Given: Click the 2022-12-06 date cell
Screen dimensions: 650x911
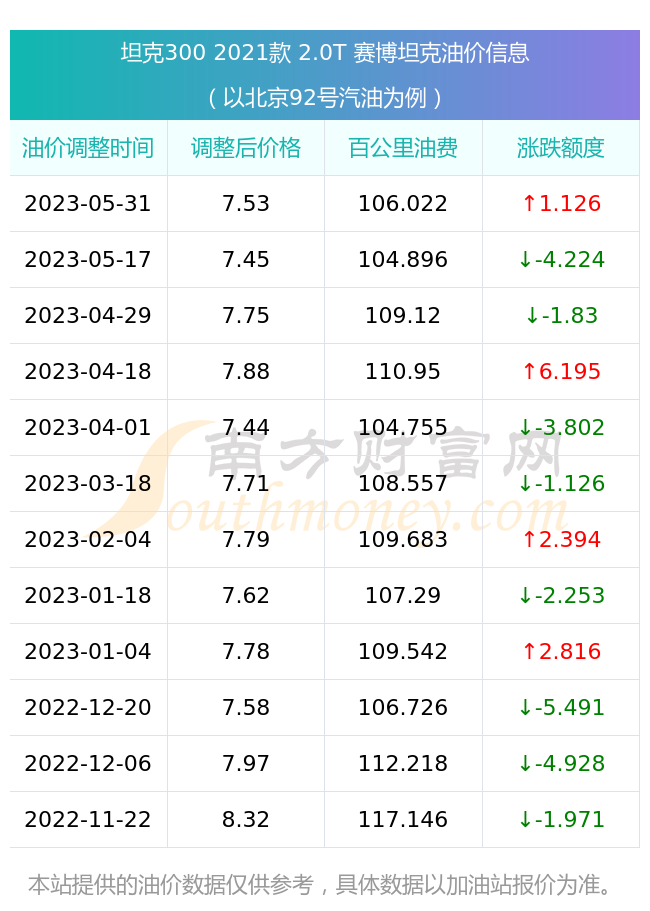Looking at the screenshot, I should click(x=88, y=763).
